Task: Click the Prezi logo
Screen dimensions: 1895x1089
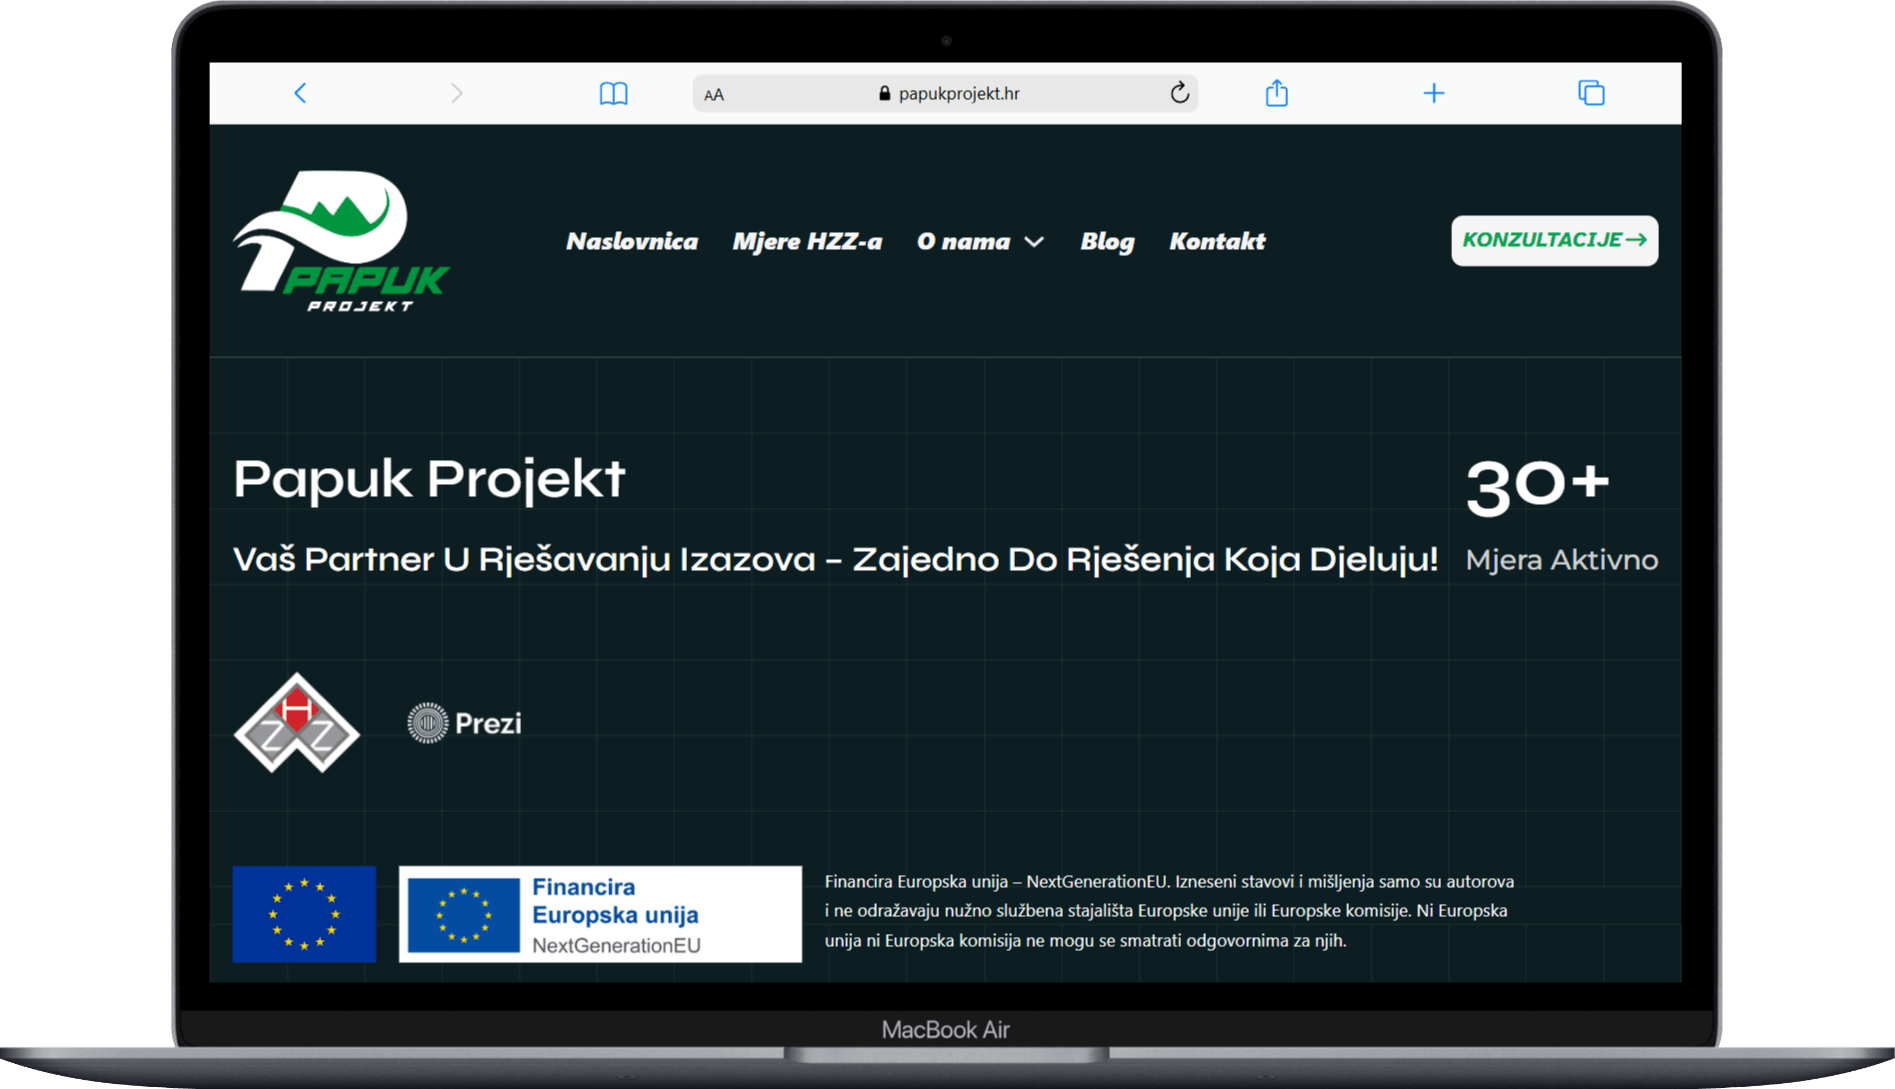Action: tap(465, 723)
